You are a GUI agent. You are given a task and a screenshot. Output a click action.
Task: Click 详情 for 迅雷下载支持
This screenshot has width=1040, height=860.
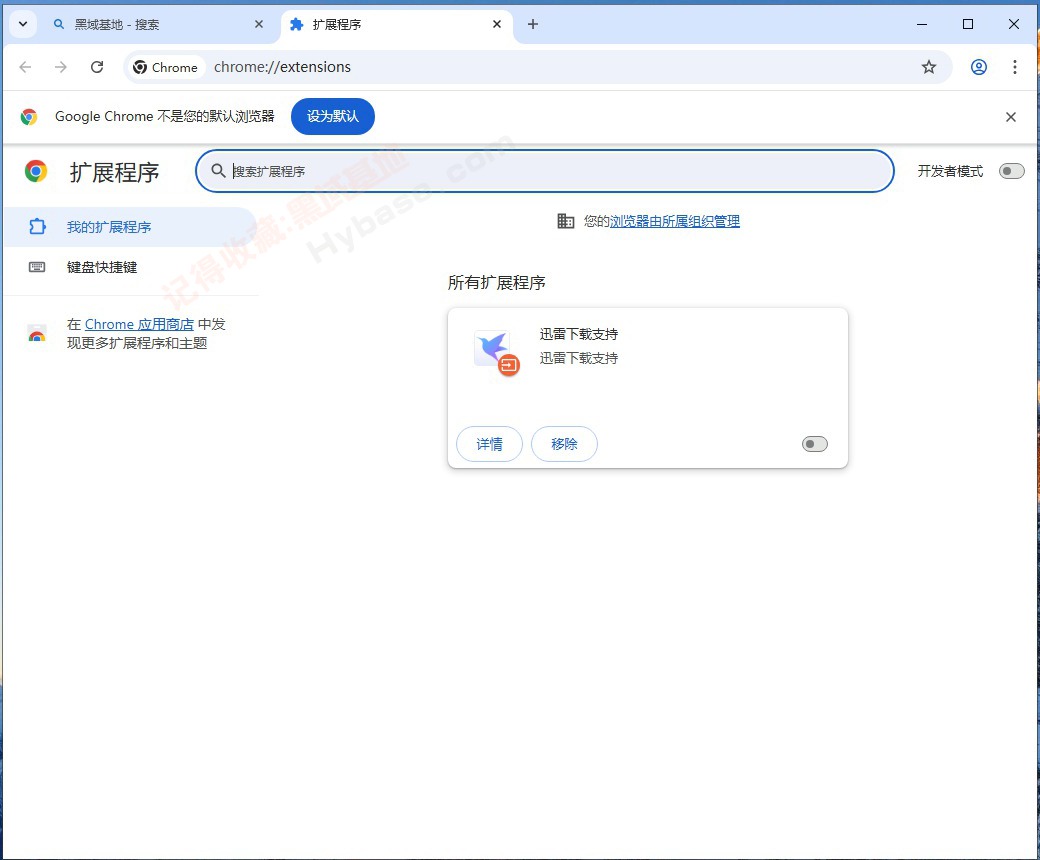tap(489, 444)
